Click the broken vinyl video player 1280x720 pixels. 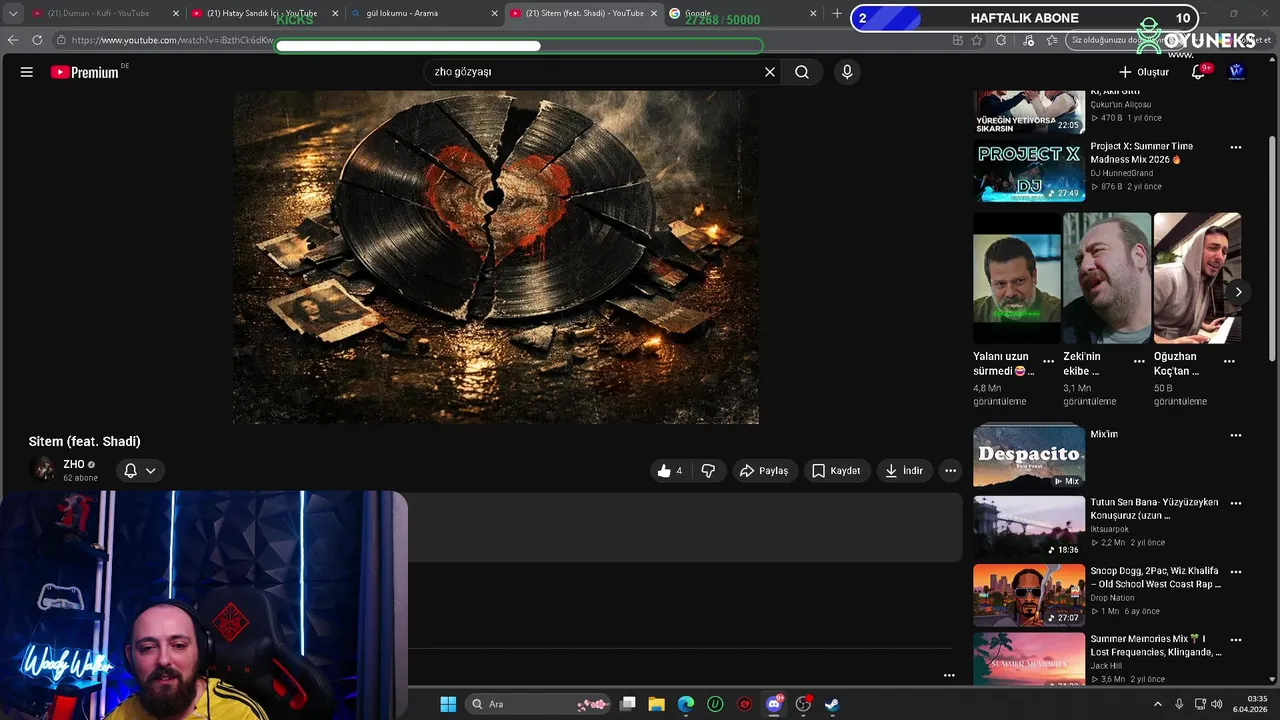point(496,257)
